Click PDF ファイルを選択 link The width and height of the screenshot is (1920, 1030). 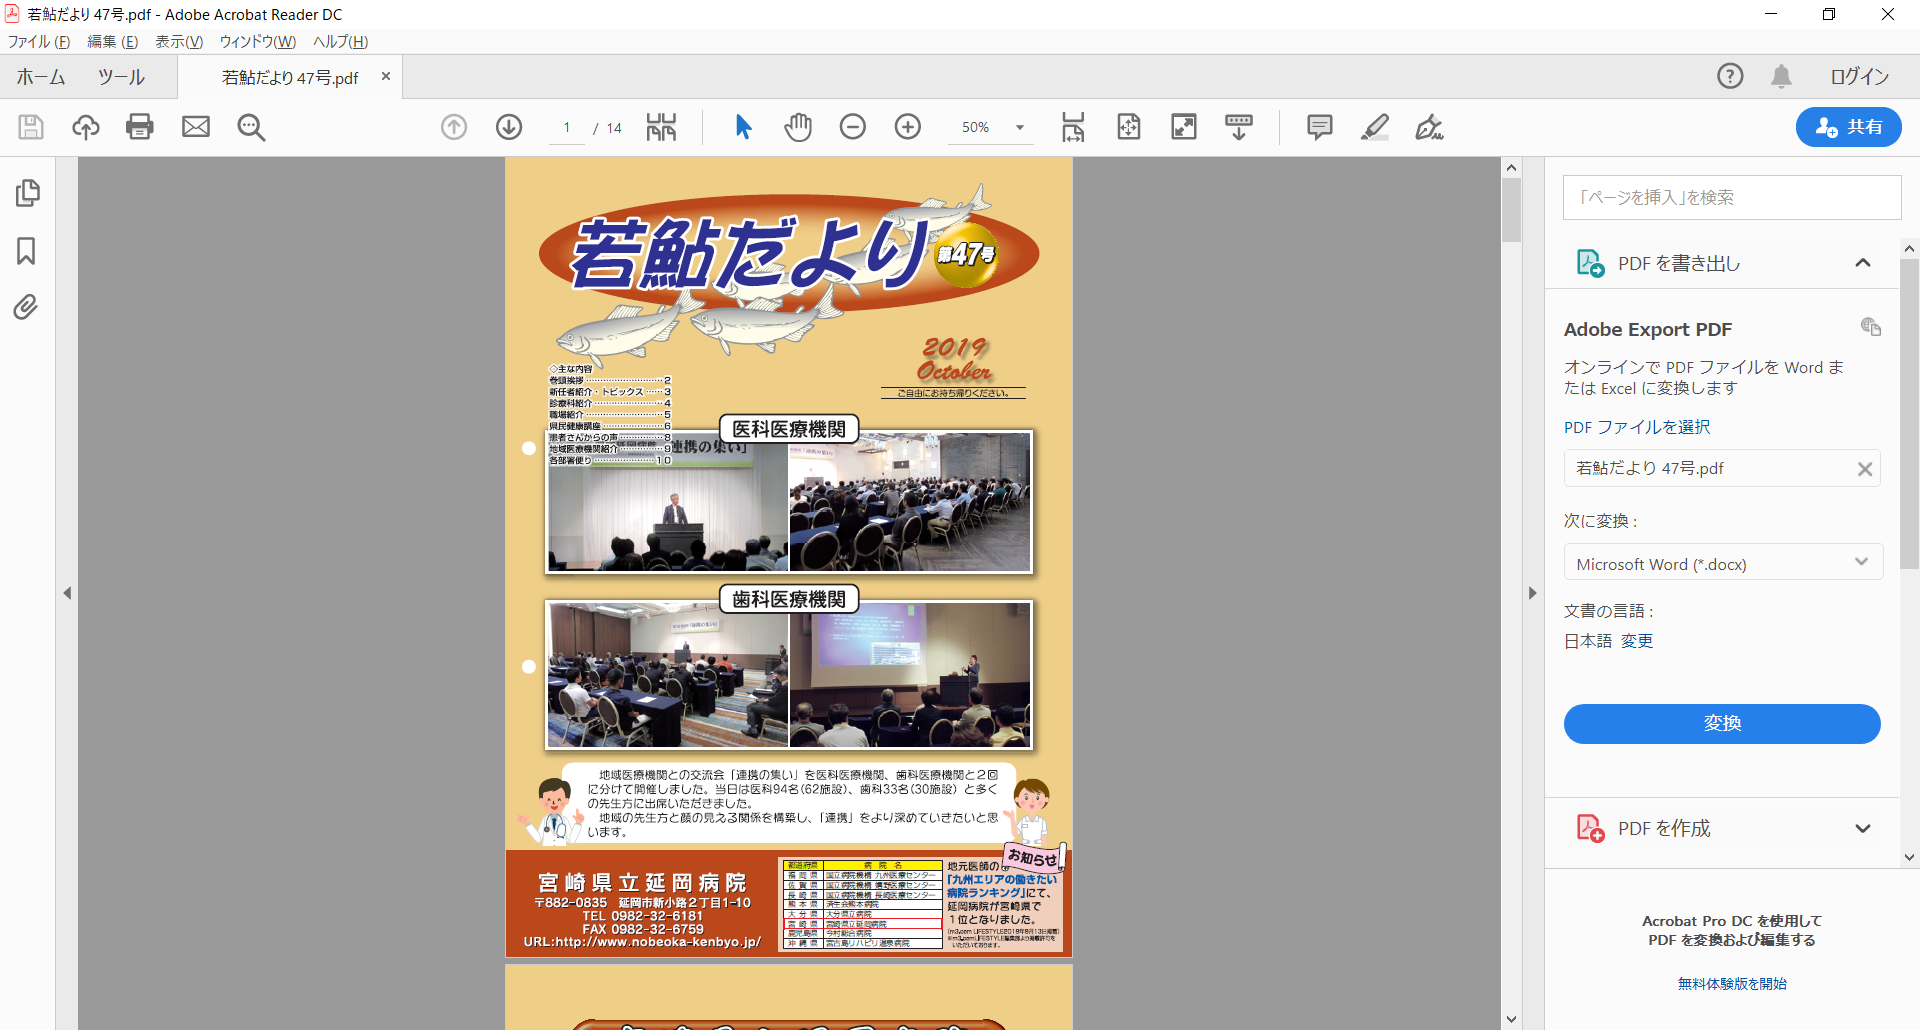(x=1637, y=427)
